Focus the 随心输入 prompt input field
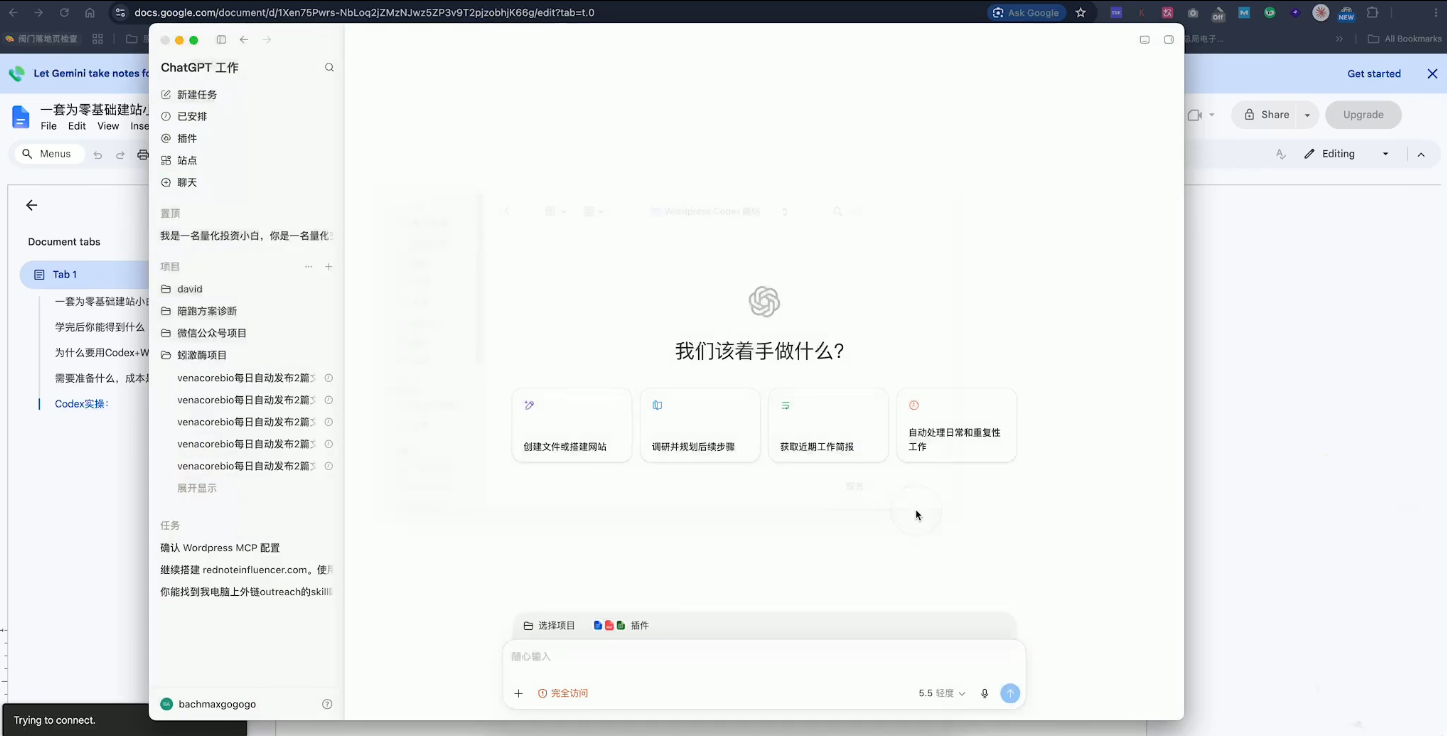 [x=764, y=657]
